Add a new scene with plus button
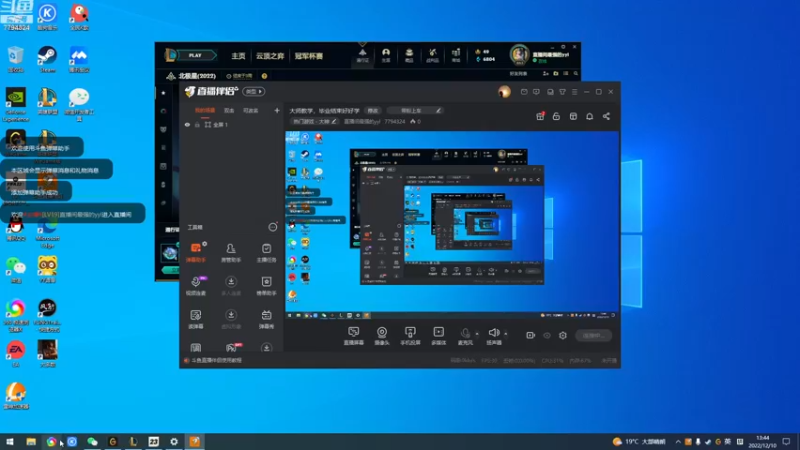Screen dimensions: 800x450 click(x=277, y=110)
